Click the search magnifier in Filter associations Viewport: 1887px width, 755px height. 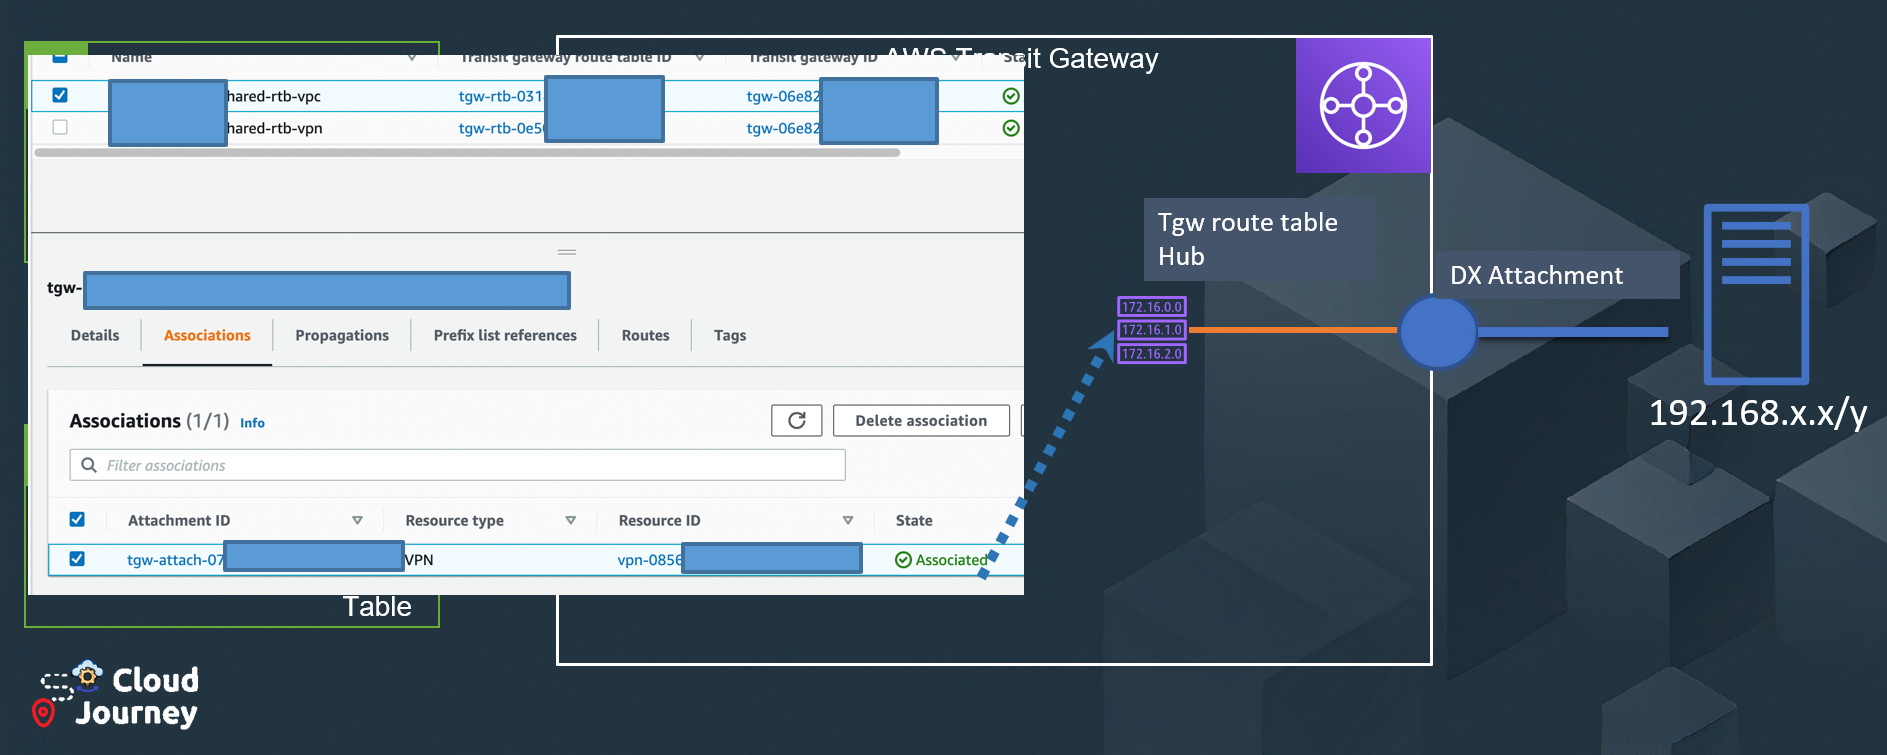point(89,465)
